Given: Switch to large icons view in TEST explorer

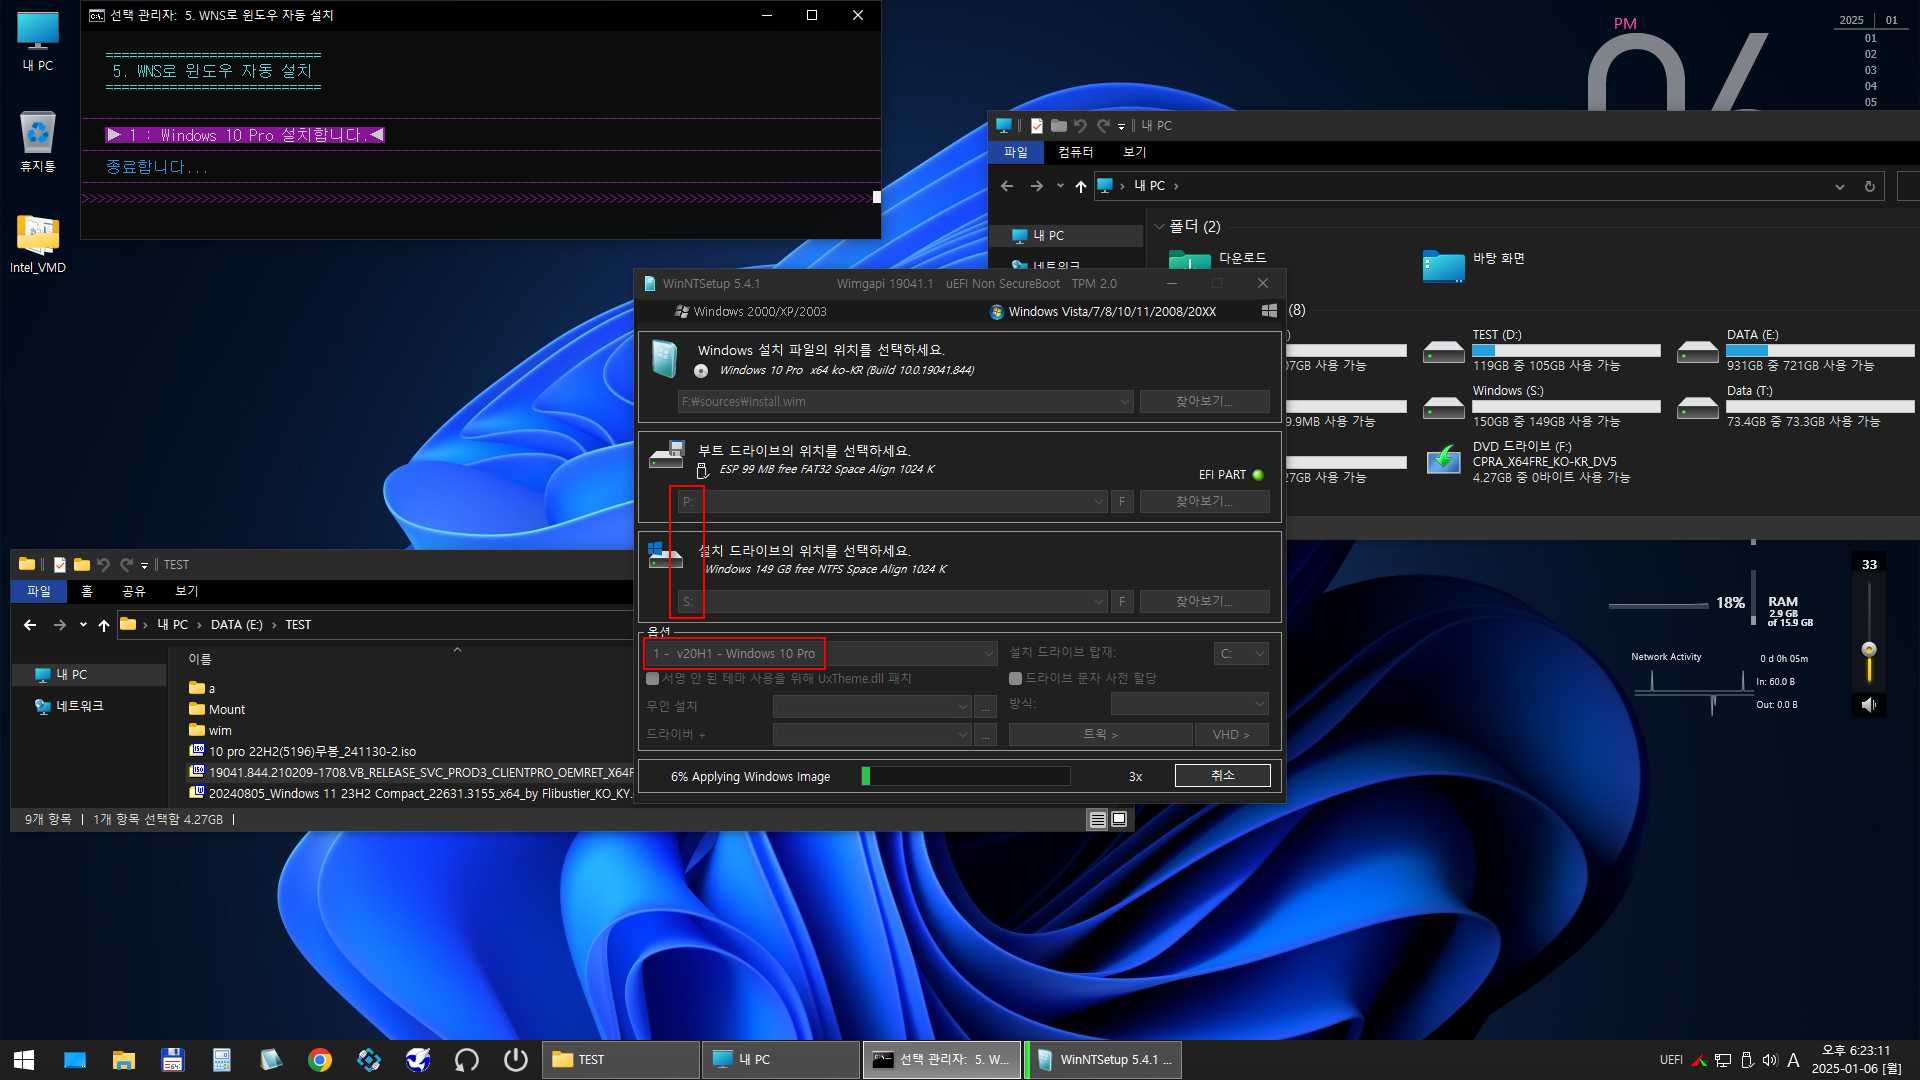Looking at the screenshot, I should tap(1120, 819).
